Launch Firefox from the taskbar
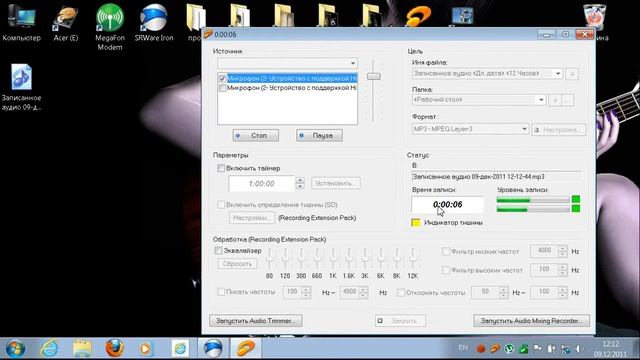640x360 pixels. 114,349
